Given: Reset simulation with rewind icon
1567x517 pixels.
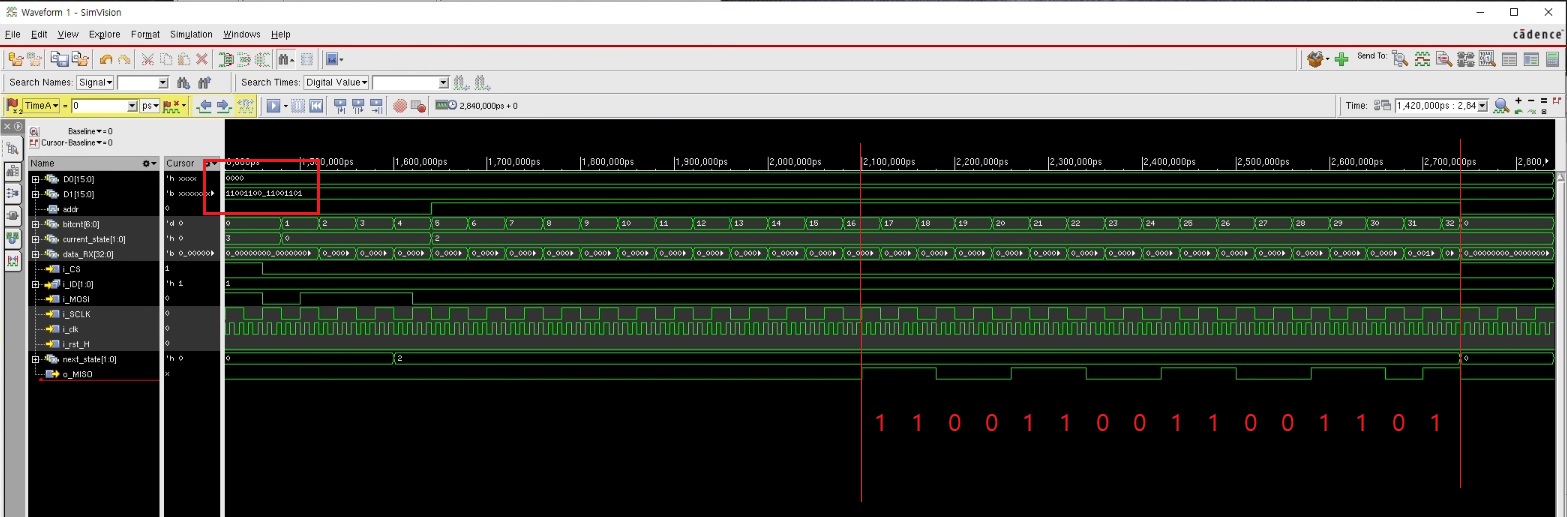Looking at the screenshot, I should (316, 105).
